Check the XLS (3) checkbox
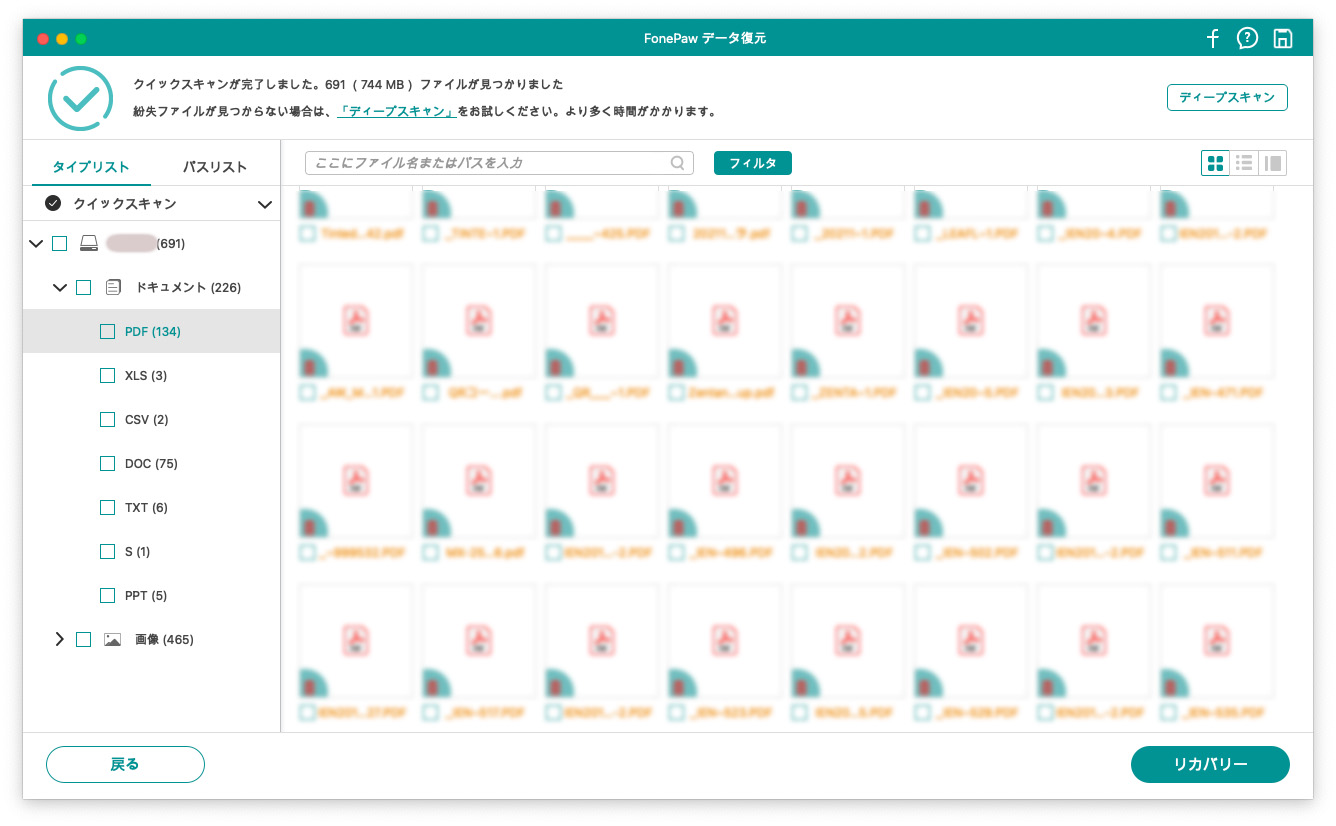1336x826 pixels. pos(107,375)
